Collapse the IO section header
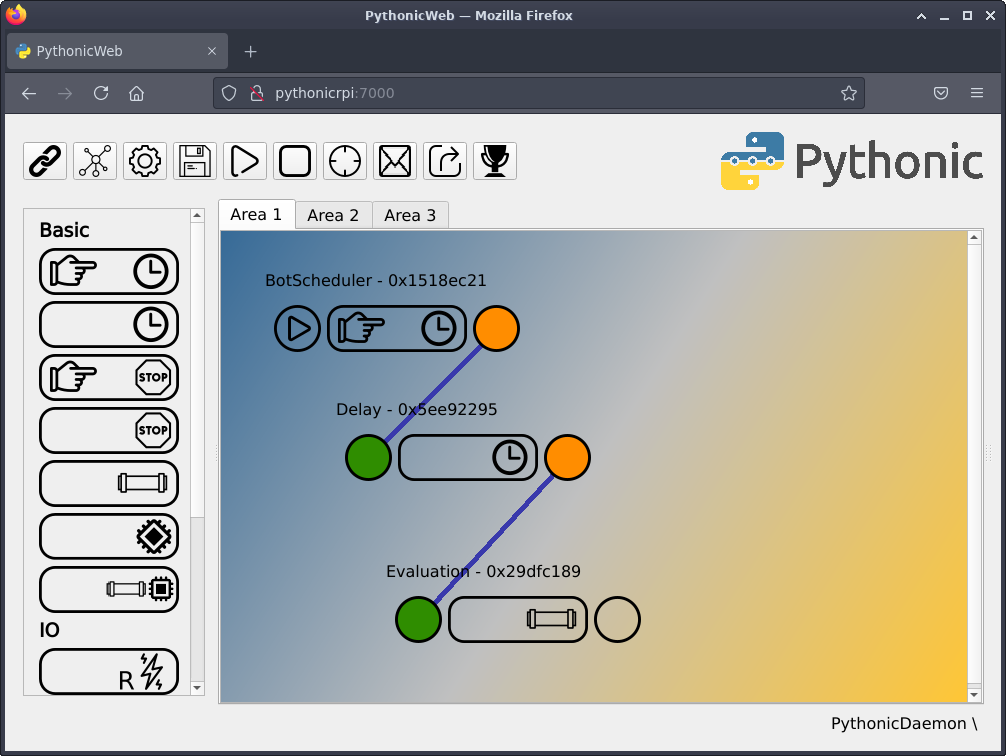1006x756 pixels. point(47,630)
